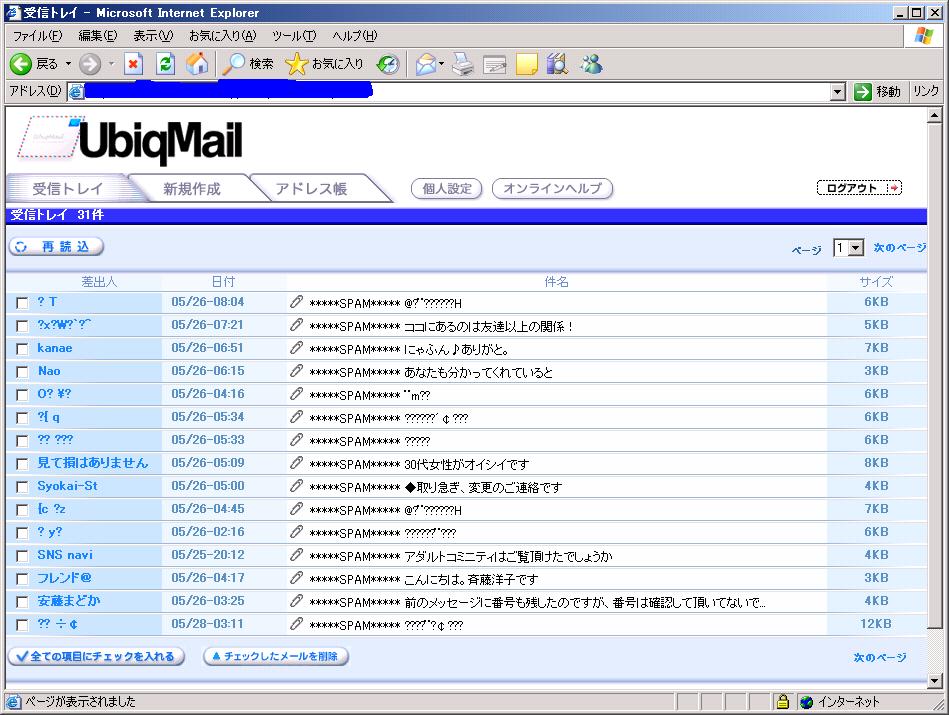
Task: Open the Mail envelope toolbar icon
Action: click(426, 64)
